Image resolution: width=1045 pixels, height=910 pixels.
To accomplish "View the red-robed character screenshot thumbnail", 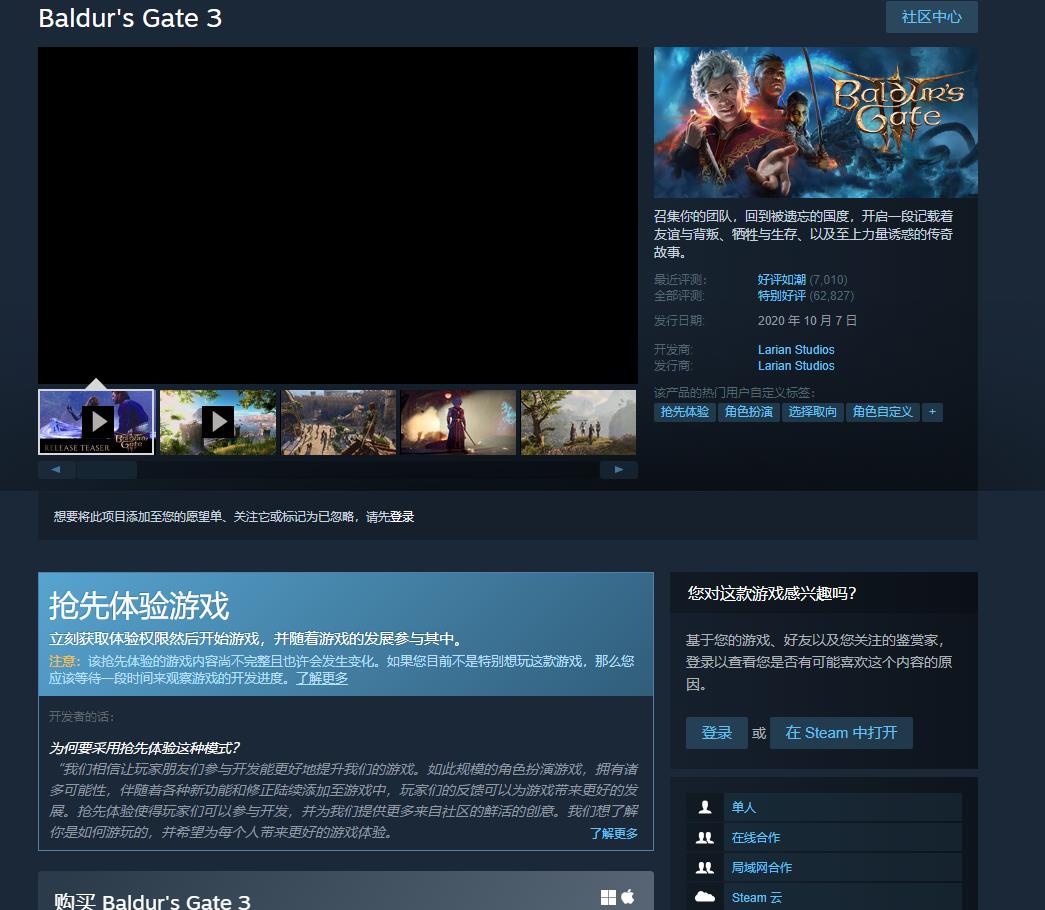I will point(459,422).
